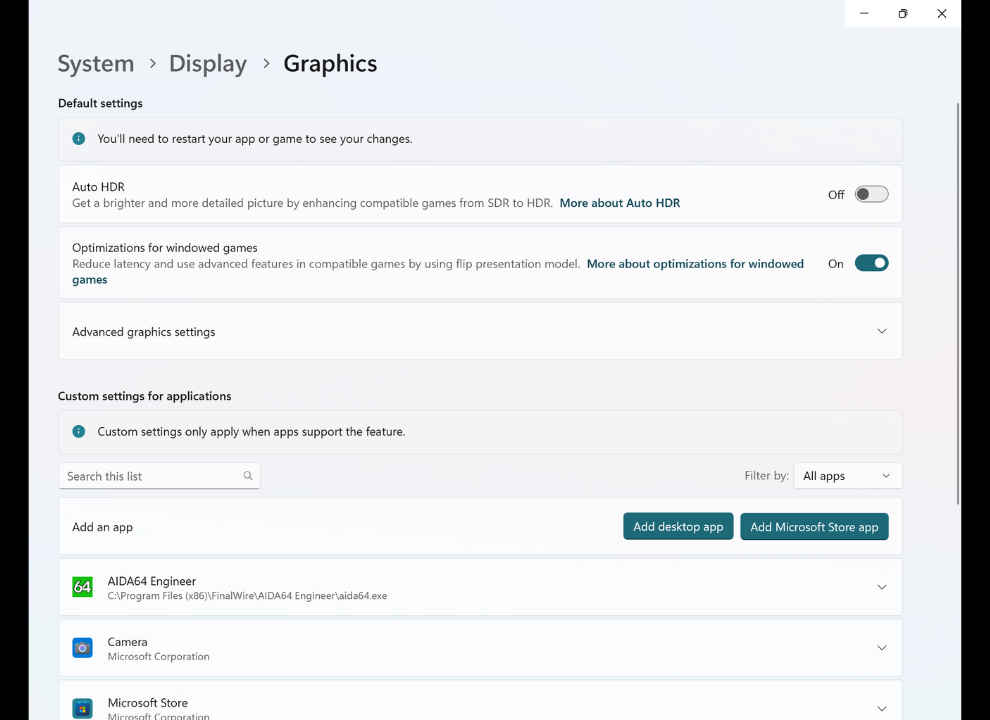Screen dimensions: 990x720
Task: Expand Advanced graphics settings
Action: (x=881, y=331)
